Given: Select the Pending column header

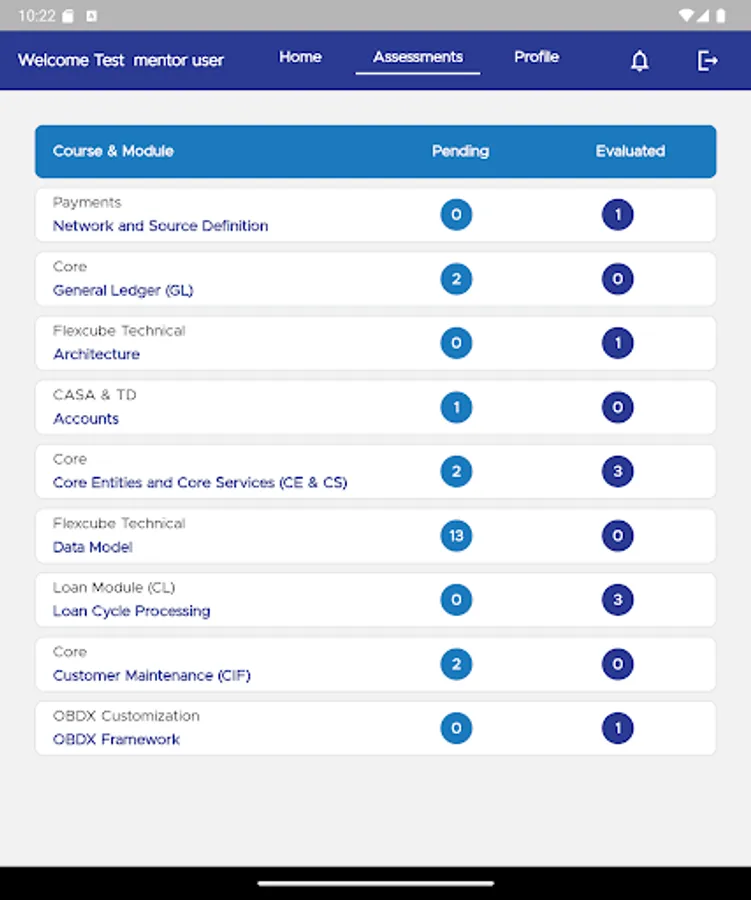Looking at the screenshot, I should [x=460, y=151].
